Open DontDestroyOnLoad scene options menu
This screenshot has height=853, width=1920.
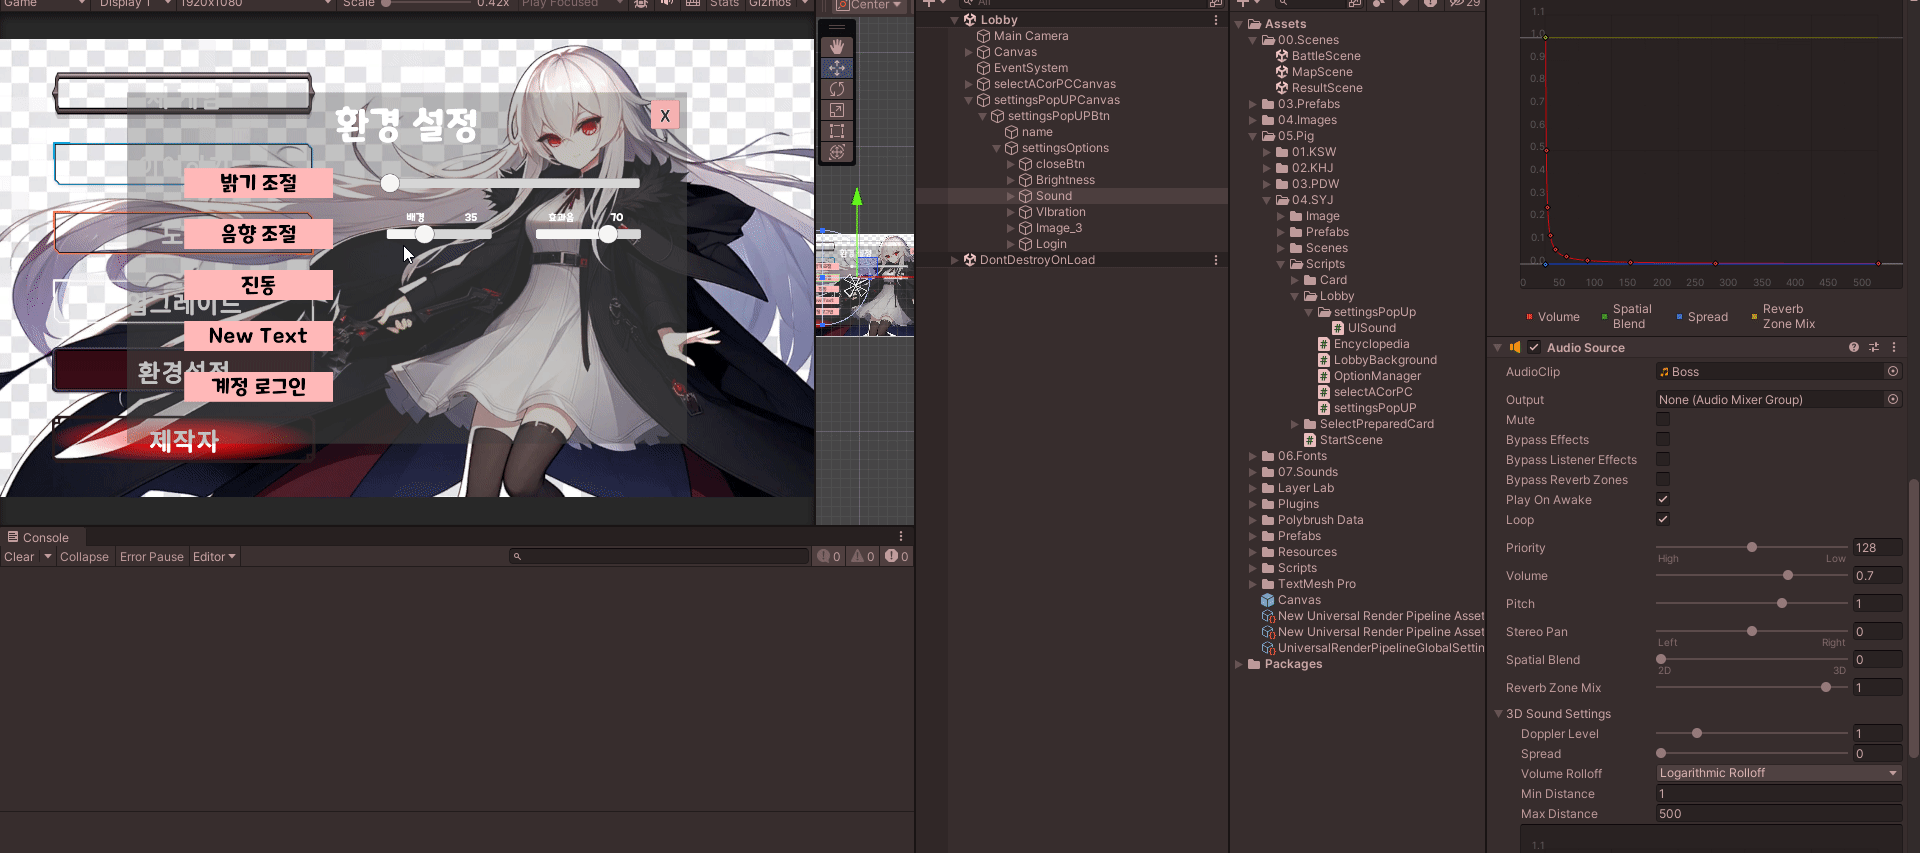(1216, 260)
